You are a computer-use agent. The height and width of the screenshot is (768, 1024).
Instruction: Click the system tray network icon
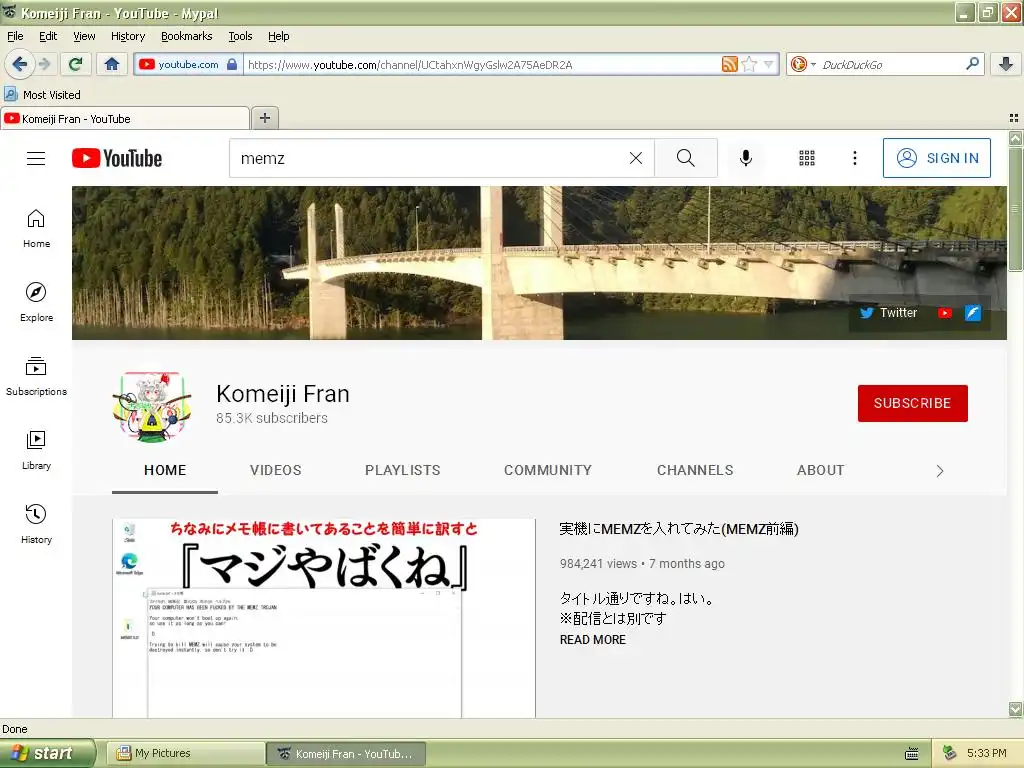pos(949,753)
